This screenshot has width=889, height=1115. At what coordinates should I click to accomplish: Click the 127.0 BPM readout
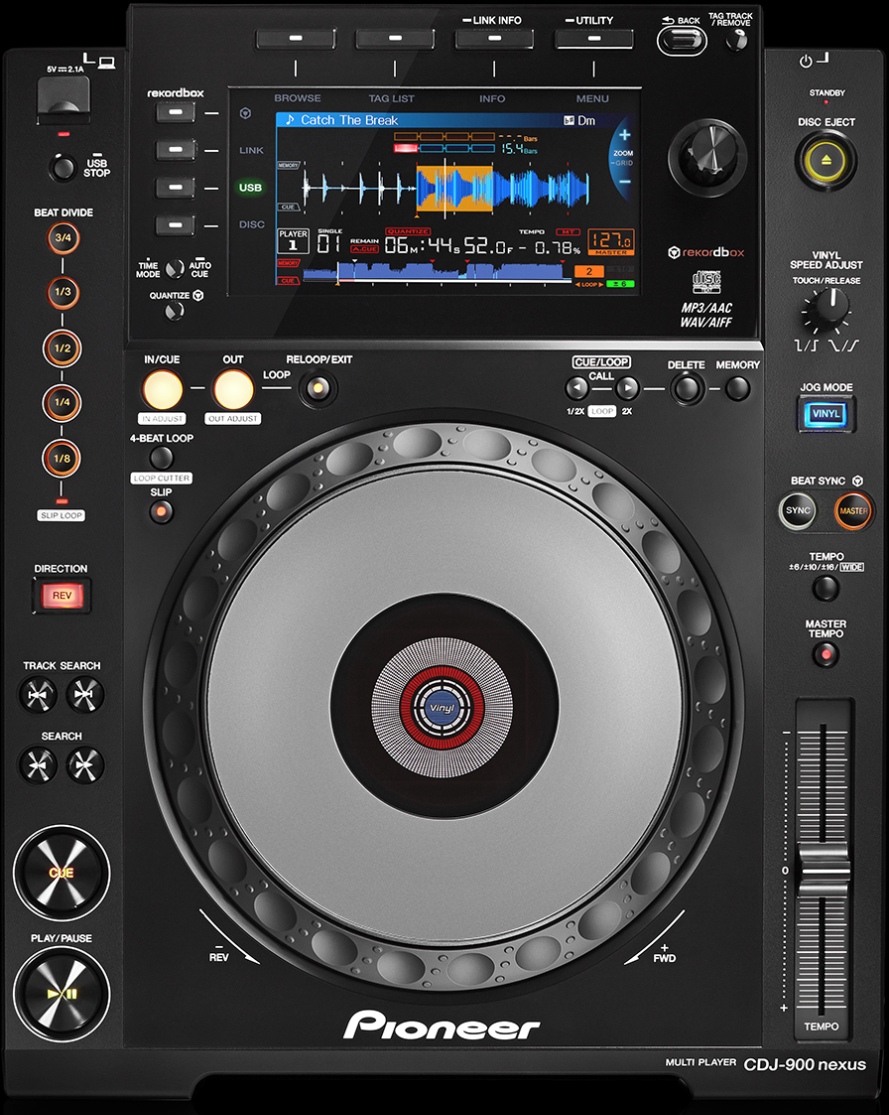(611, 240)
